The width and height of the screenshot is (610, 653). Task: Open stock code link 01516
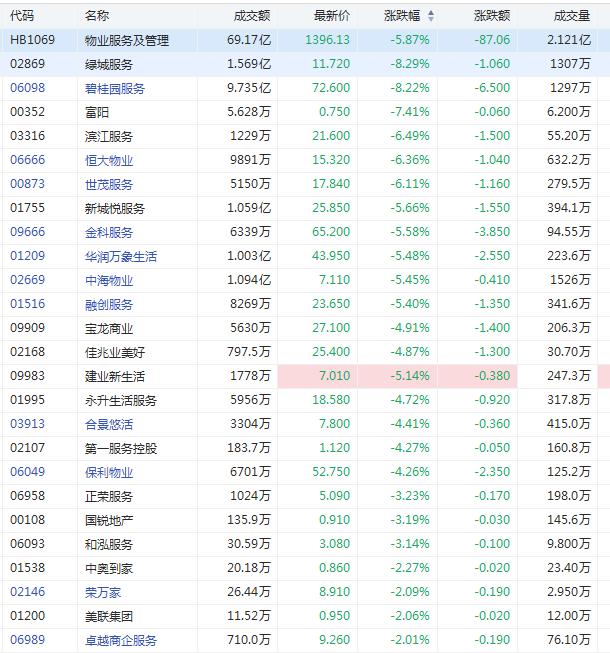(x=27, y=304)
